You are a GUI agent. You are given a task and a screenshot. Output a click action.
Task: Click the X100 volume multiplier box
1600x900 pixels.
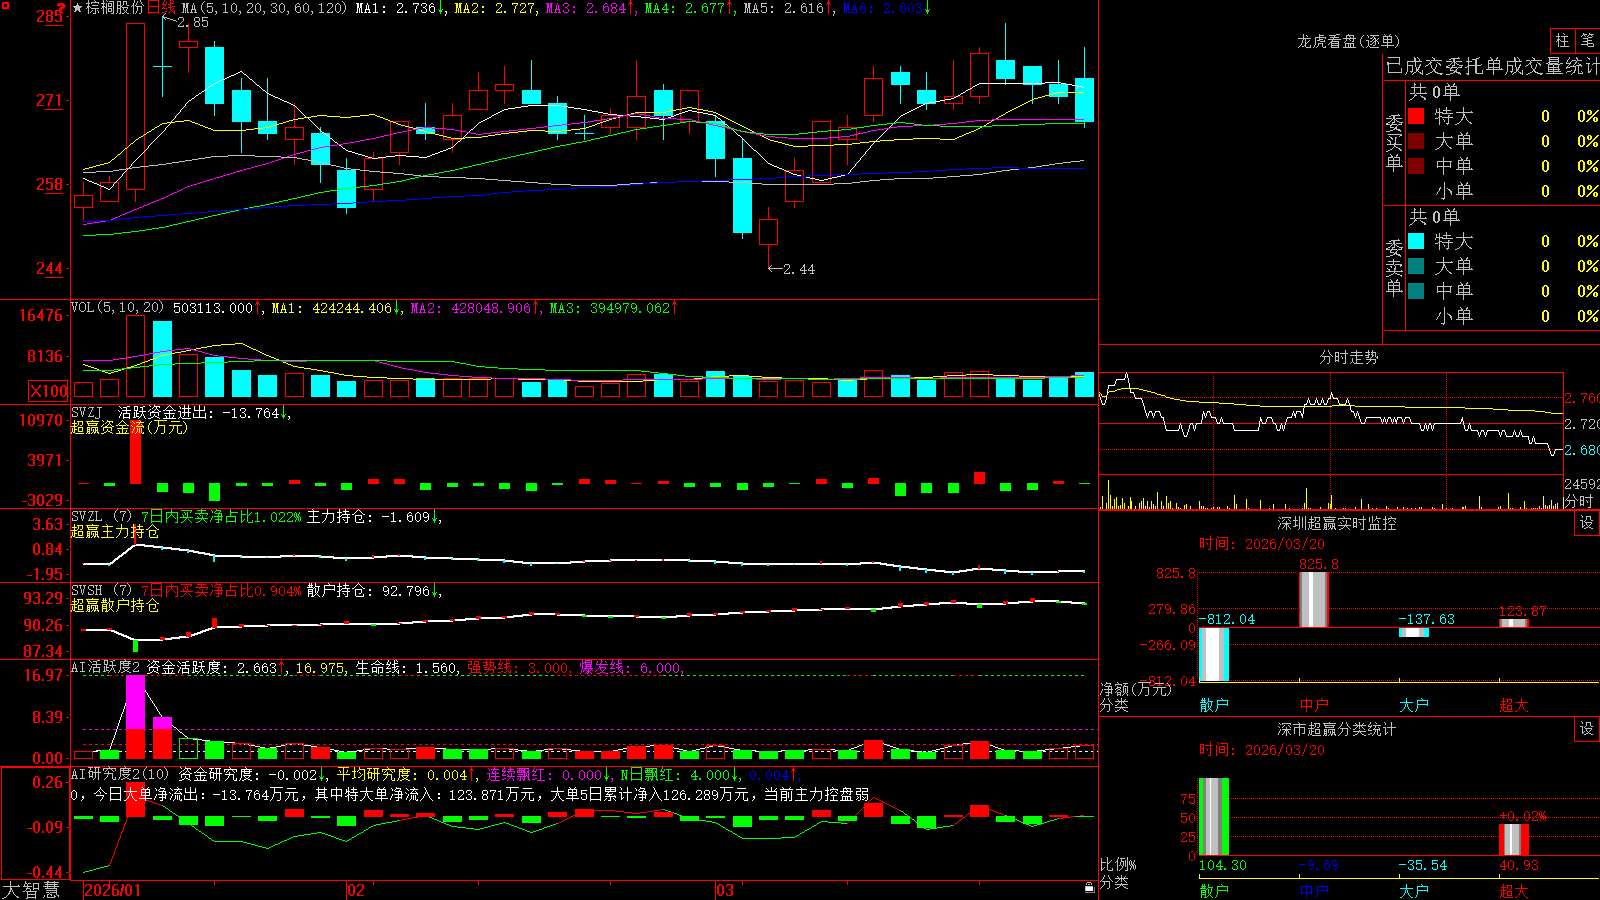[48, 391]
